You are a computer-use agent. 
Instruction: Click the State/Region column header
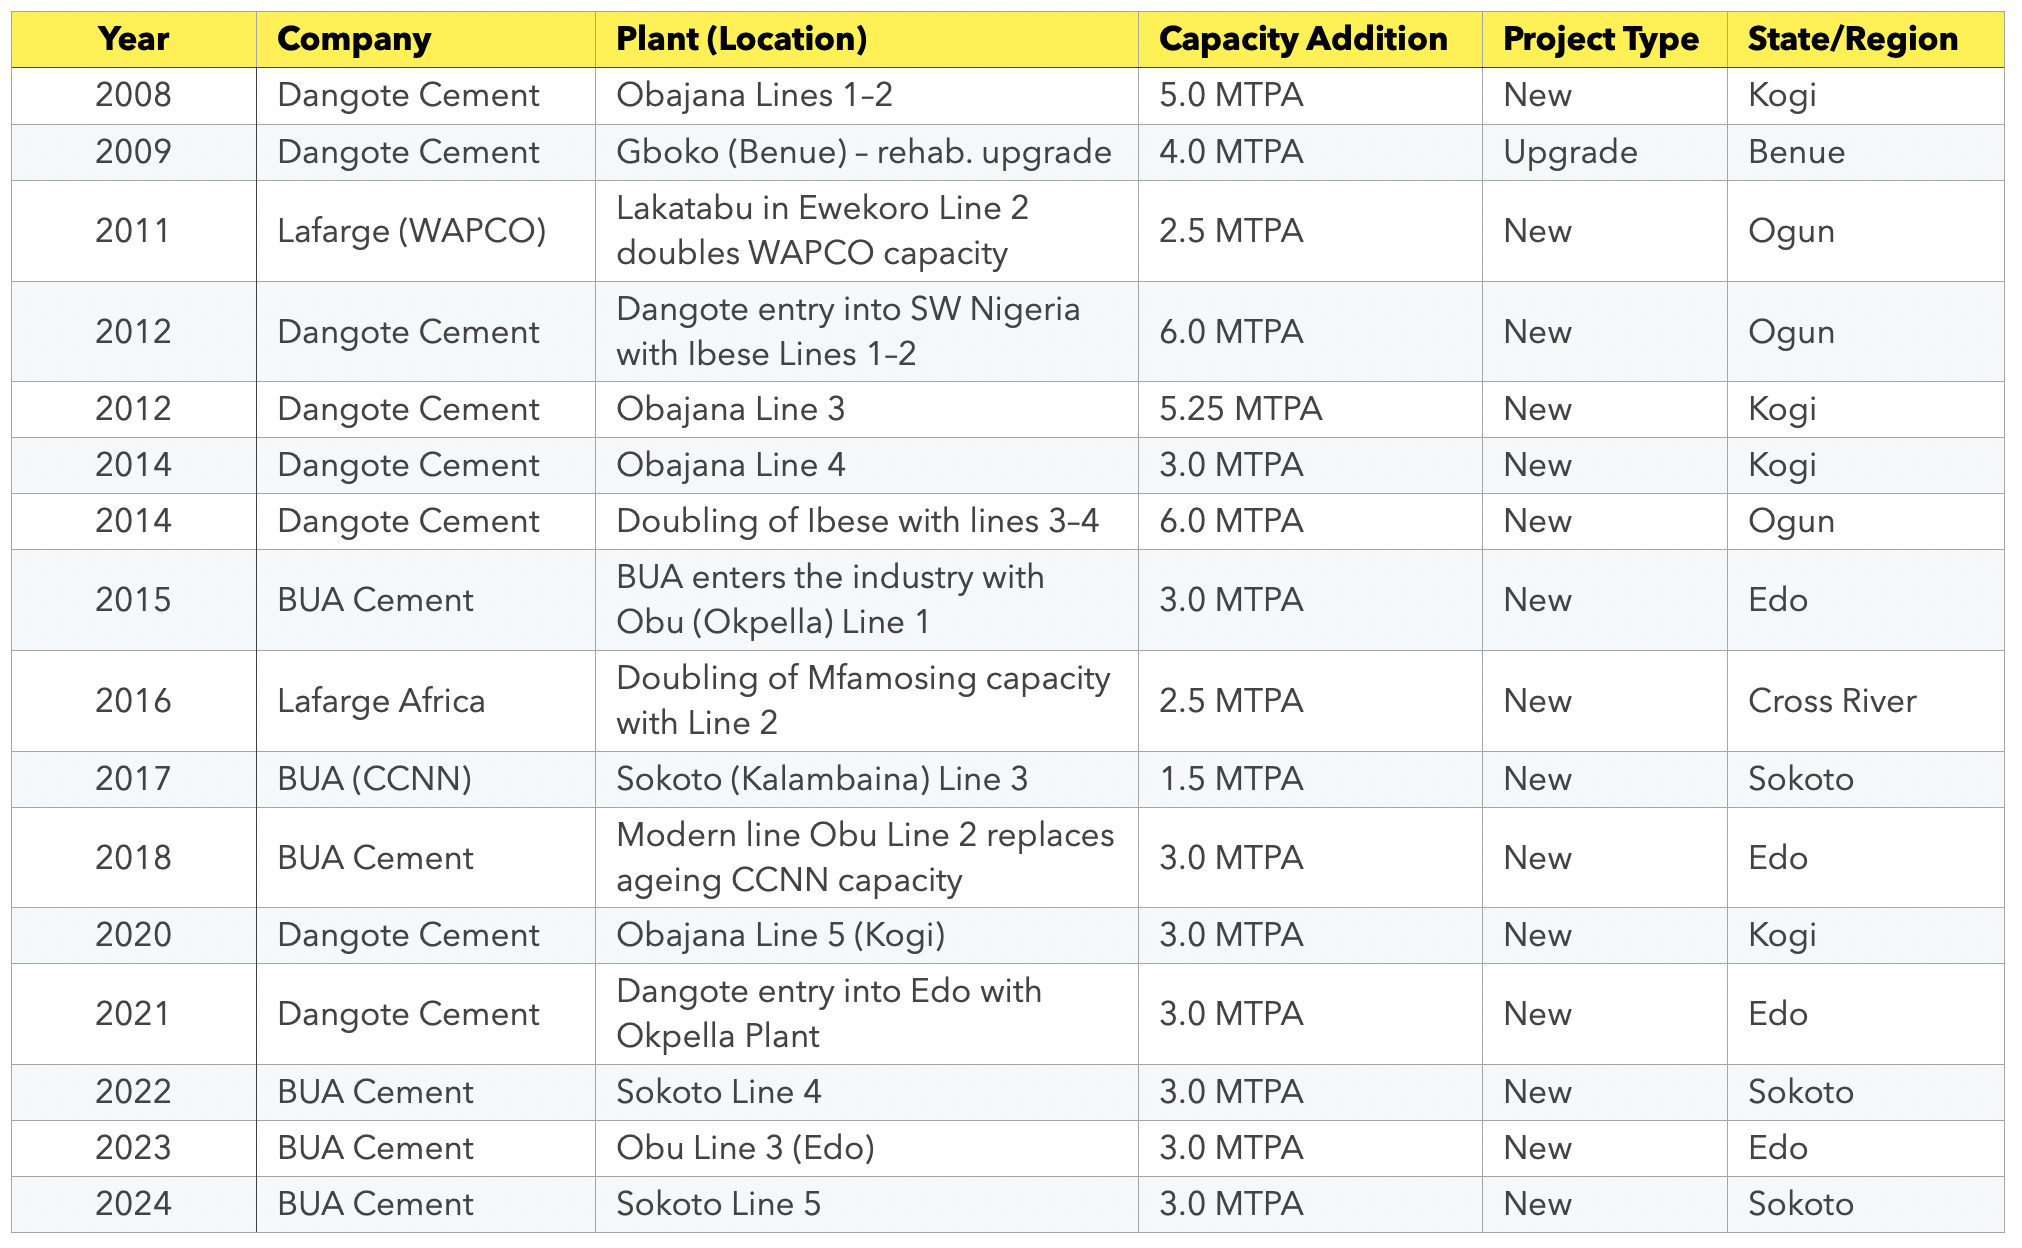point(1852,39)
